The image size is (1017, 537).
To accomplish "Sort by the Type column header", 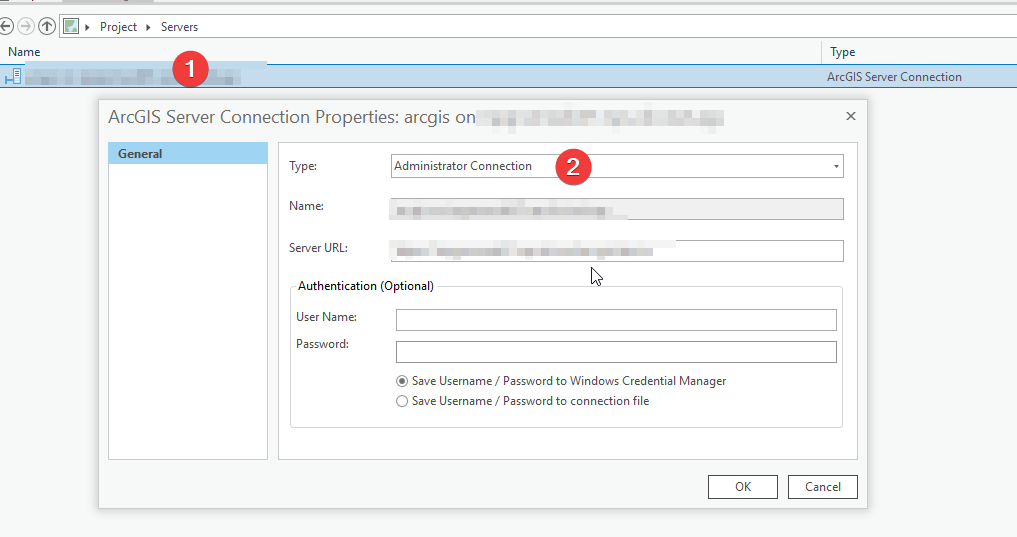I will (x=843, y=52).
